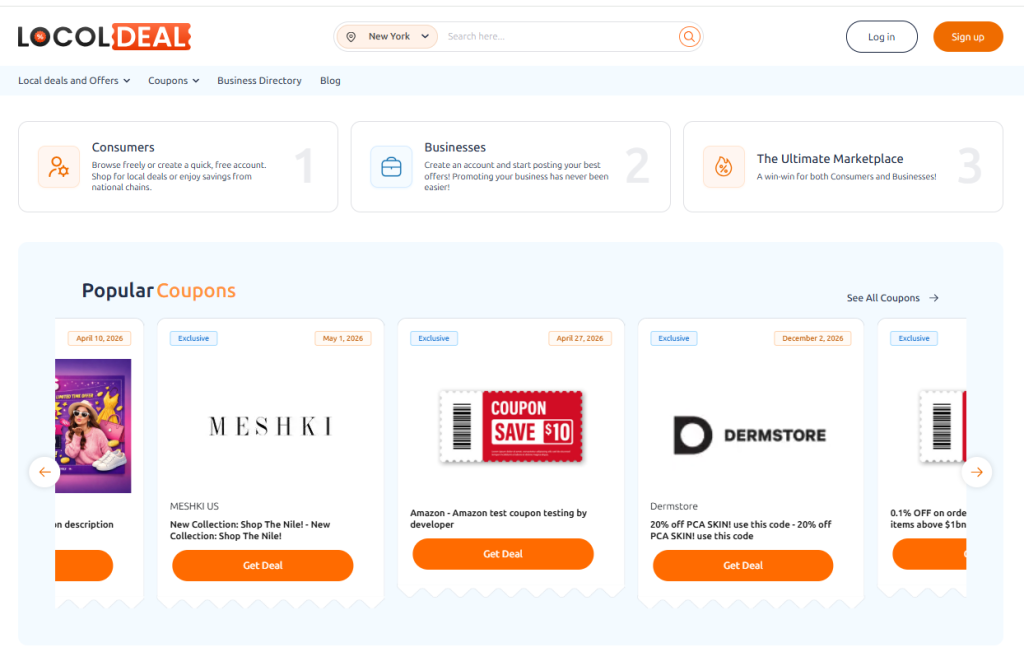
Task: Click the arrow next to See All Coupons
Action: (x=934, y=297)
